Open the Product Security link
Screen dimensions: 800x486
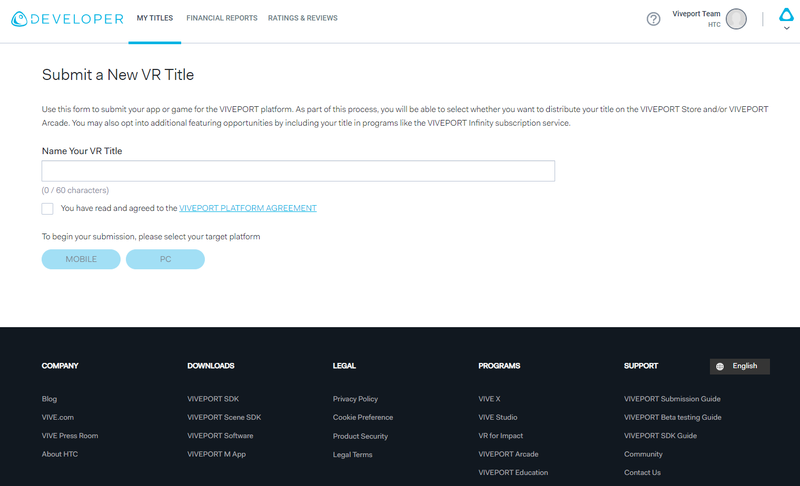coord(360,436)
